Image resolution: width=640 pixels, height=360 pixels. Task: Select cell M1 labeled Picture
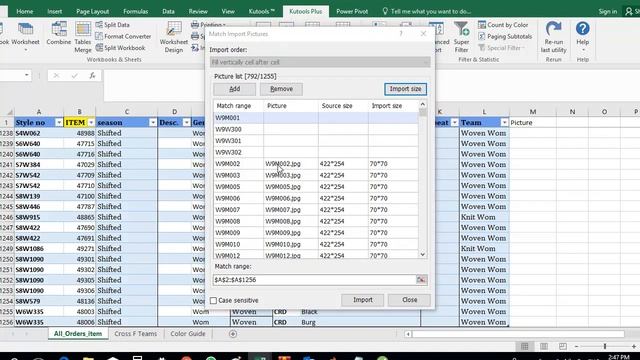533,122
